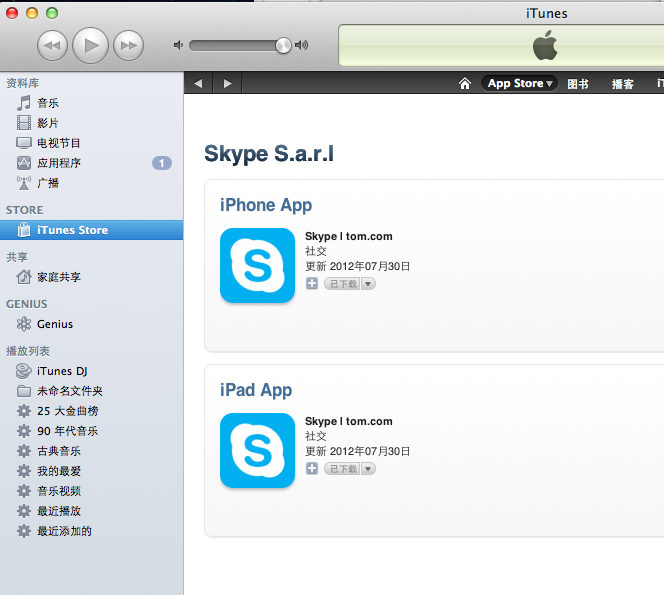Click the iPad app update date text
Viewport: 664px width, 595px height.
coord(358,451)
